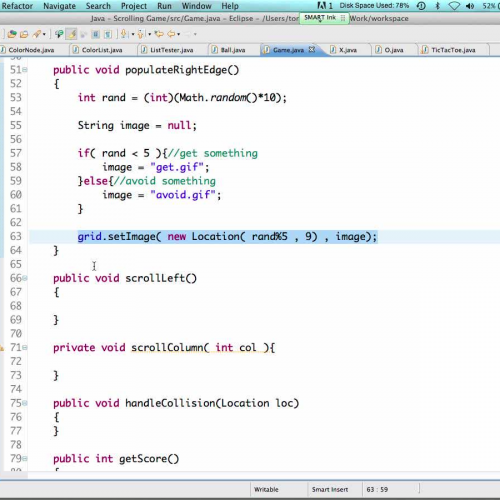Screen dimensions: 500x500
Task: Click the Open Type toolbar icon
Action: pyautogui.click(x=12, y=34)
